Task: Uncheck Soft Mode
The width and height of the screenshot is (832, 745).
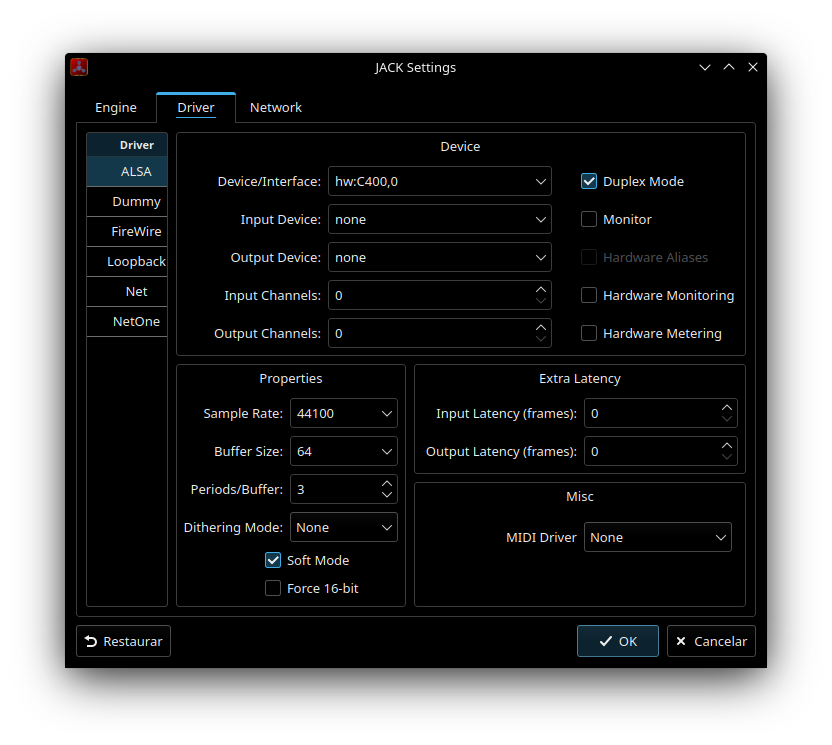Action: [273, 560]
